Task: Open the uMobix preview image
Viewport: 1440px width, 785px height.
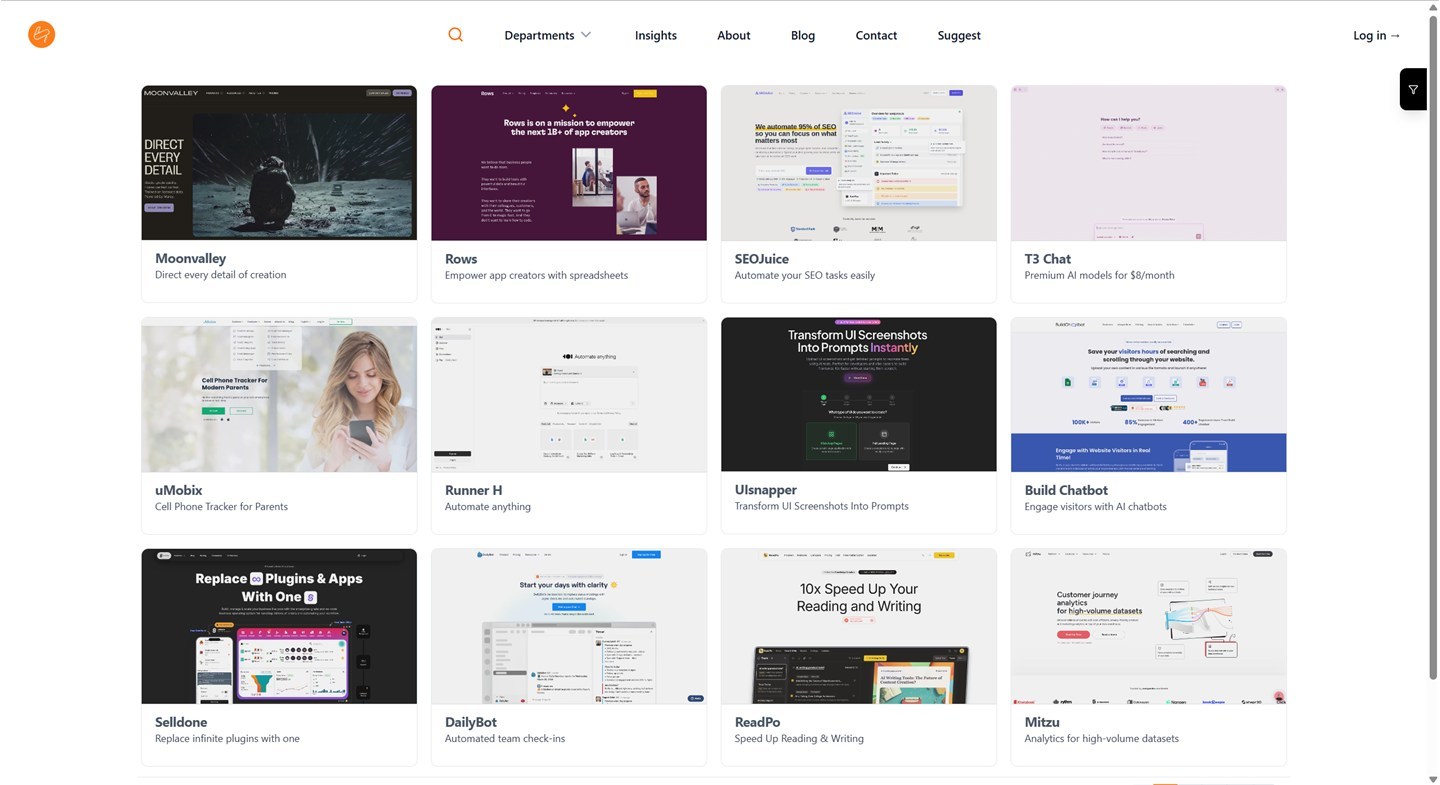Action: 279,394
